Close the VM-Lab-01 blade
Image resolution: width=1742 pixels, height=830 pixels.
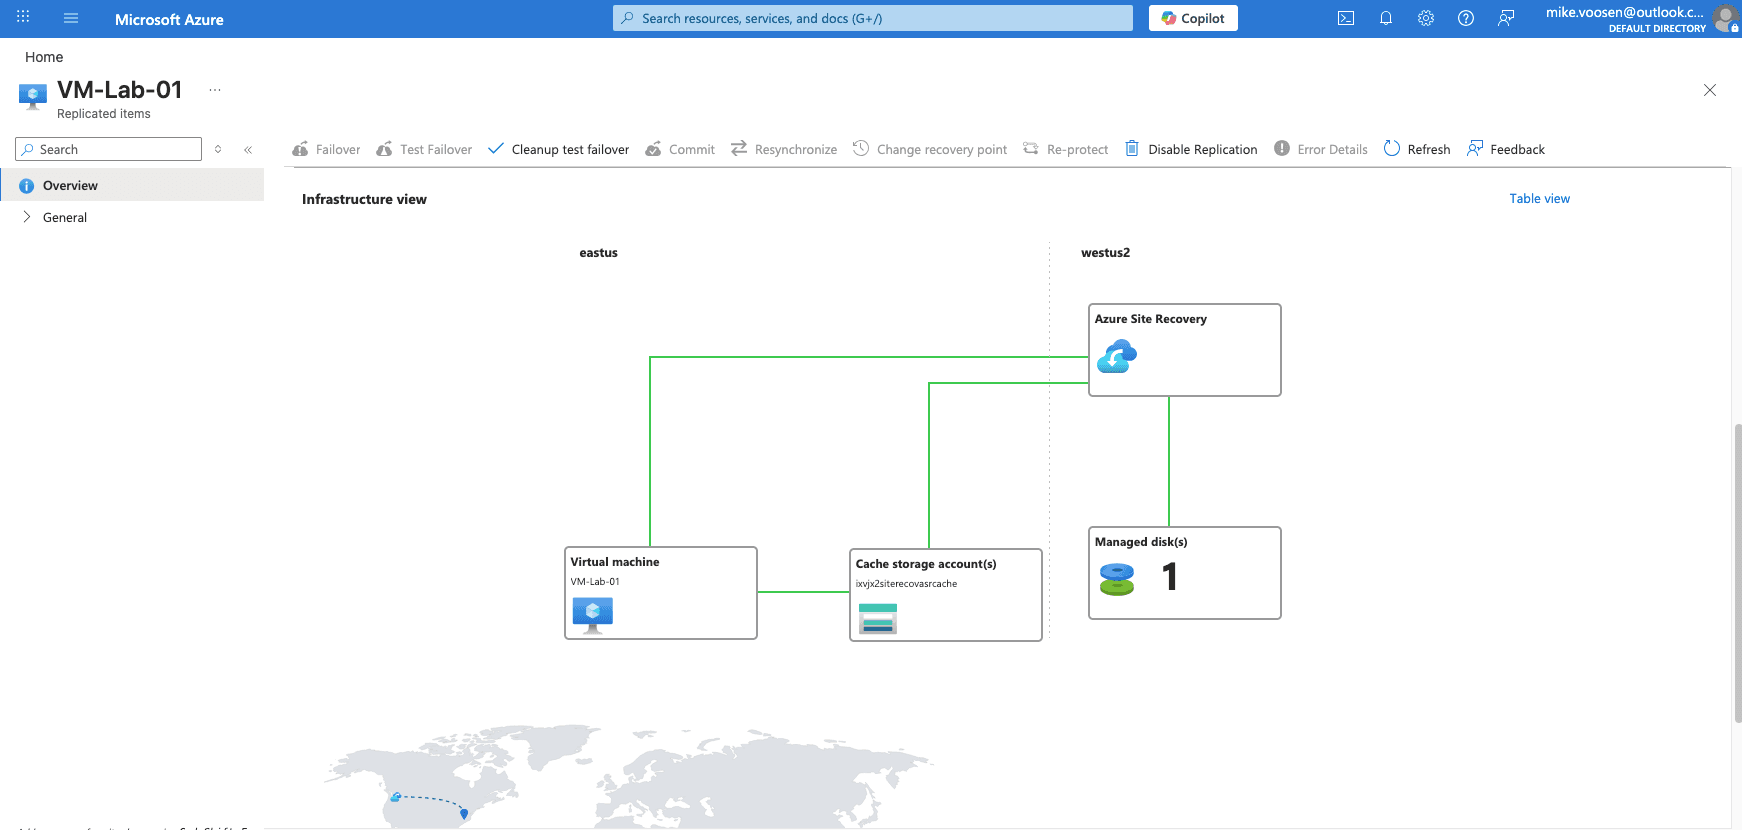tap(1710, 90)
